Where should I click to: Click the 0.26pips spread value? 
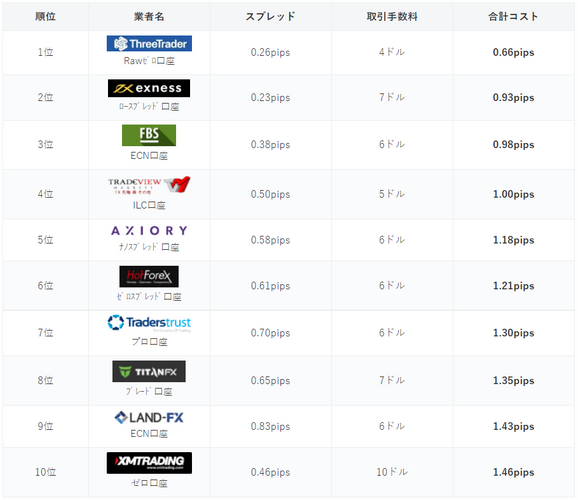[x=271, y=52]
